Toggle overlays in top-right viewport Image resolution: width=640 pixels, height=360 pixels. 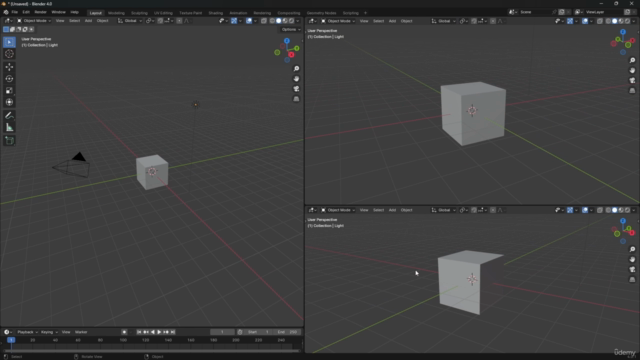585,21
